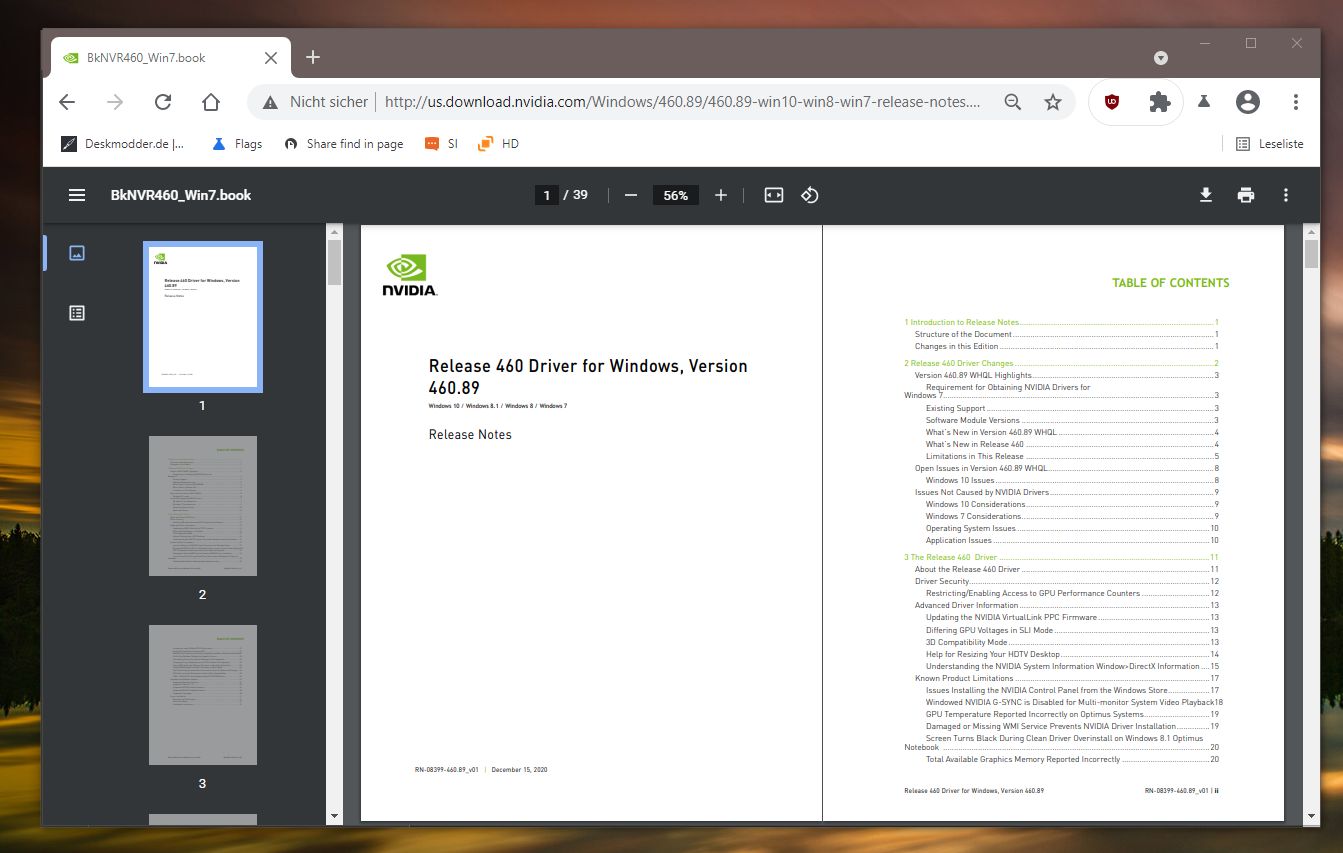Screen dimensions: 1343x853
Task: Show document outline view
Action: [77, 313]
